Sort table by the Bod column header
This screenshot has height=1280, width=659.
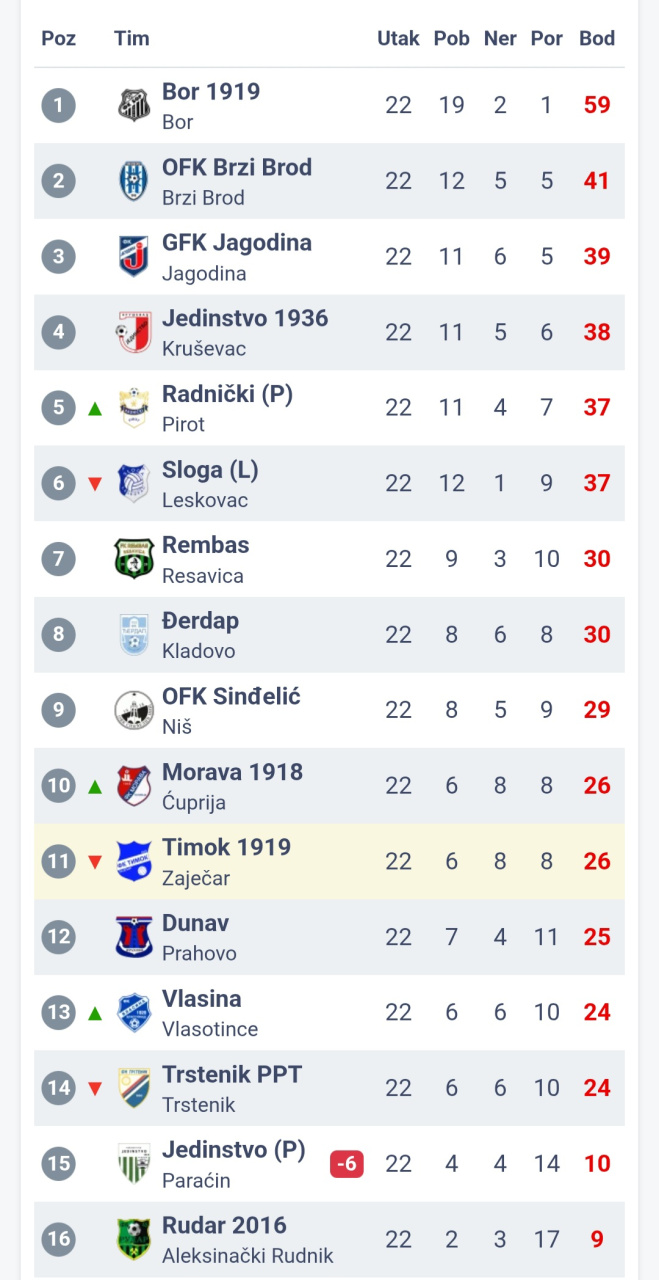[597, 38]
